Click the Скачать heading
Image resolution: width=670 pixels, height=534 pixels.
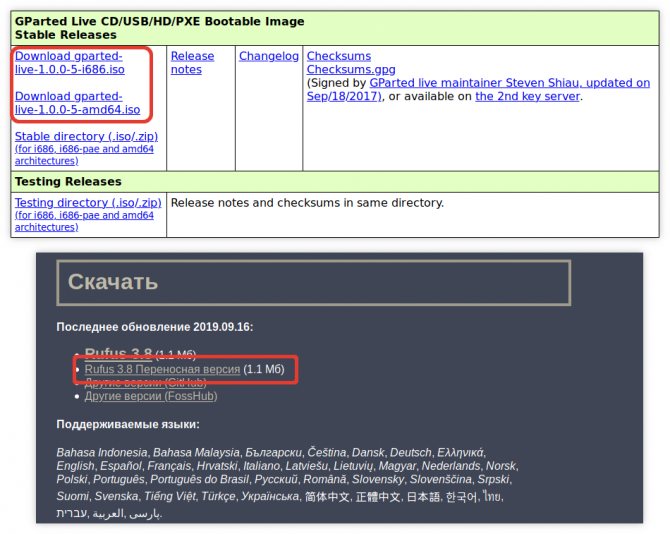pyautogui.click(x=113, y=282)
